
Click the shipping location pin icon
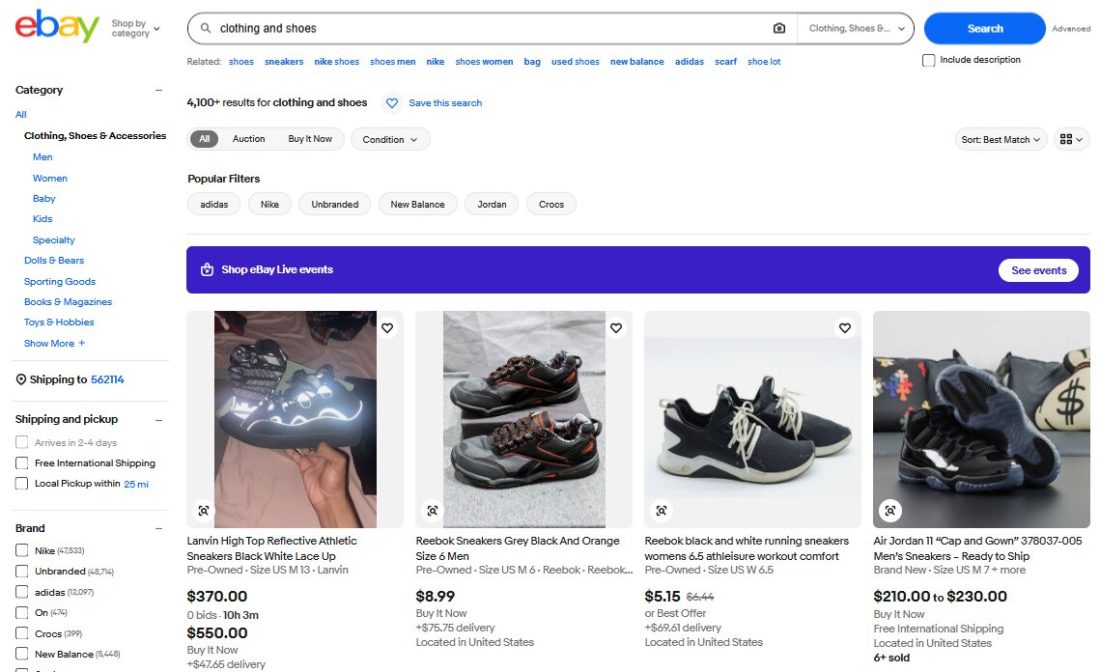[21, 378]
